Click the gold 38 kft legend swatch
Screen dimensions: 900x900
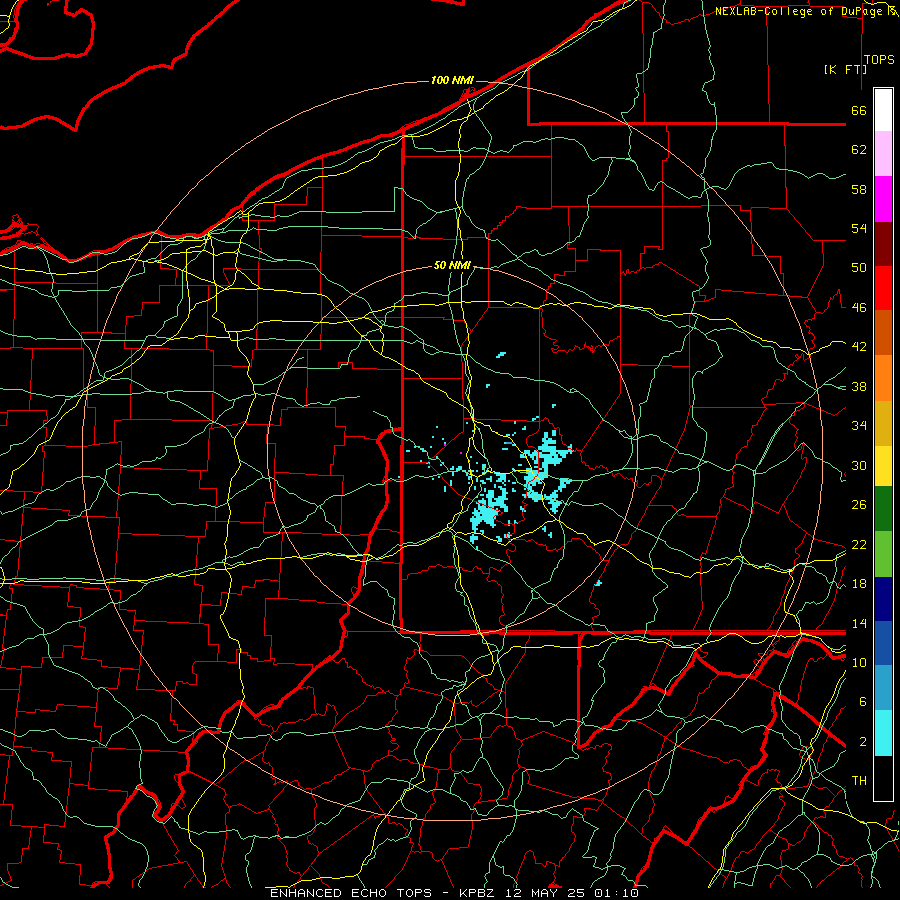point(883,423)
